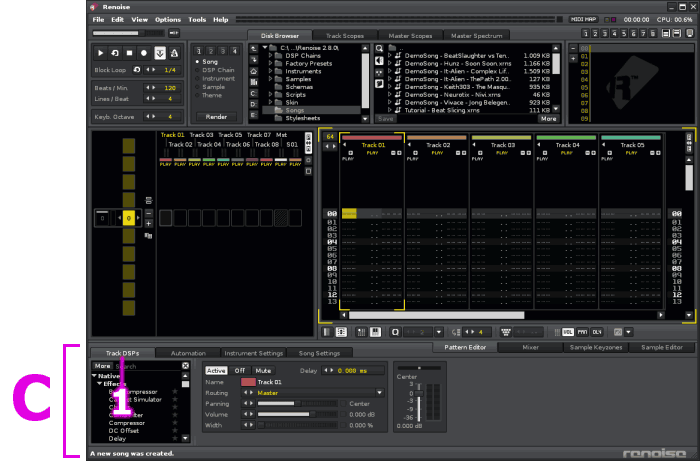Toggle sample preview speaker icon in browser
This screenshot has height=461, width=700.
tap(379, 61)
